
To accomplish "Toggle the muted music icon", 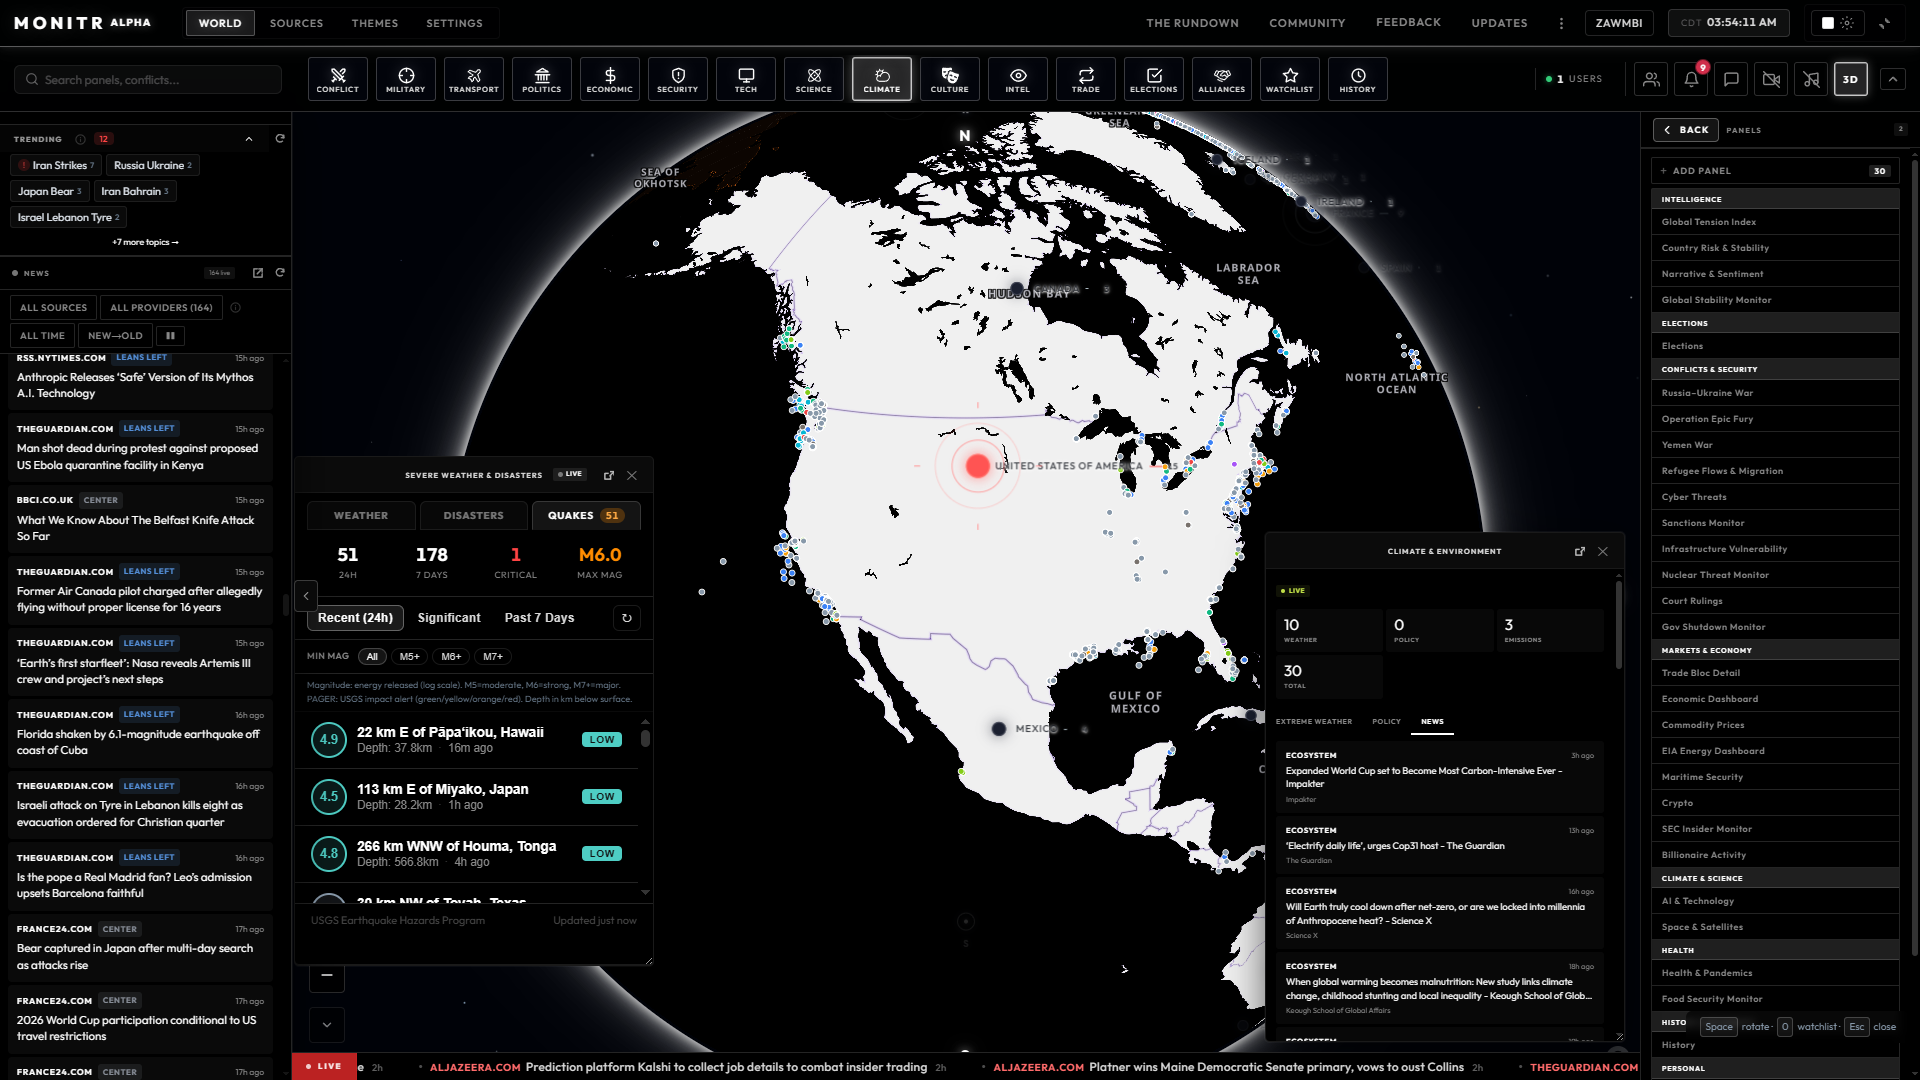I will [x=1811, y=79].
